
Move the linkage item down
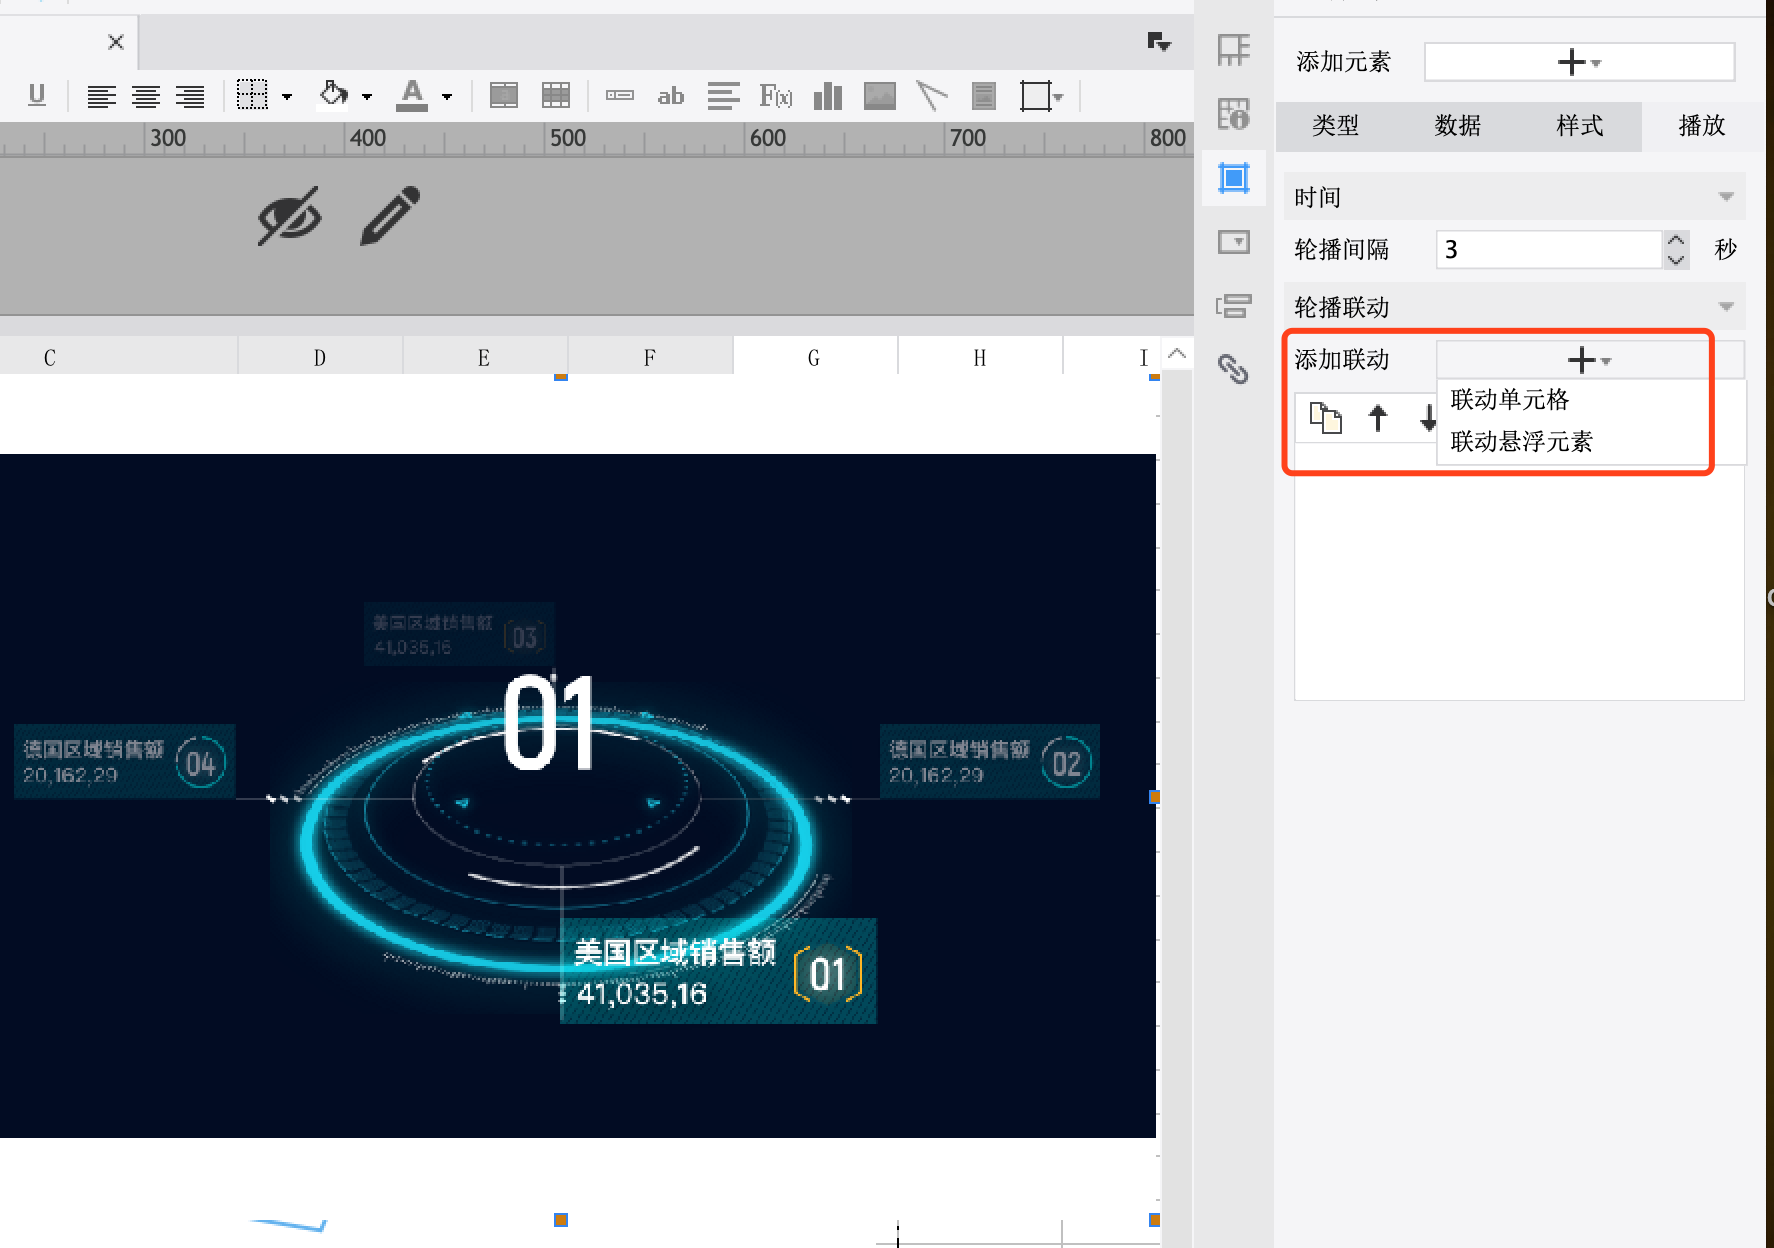tap(1428, 418)
